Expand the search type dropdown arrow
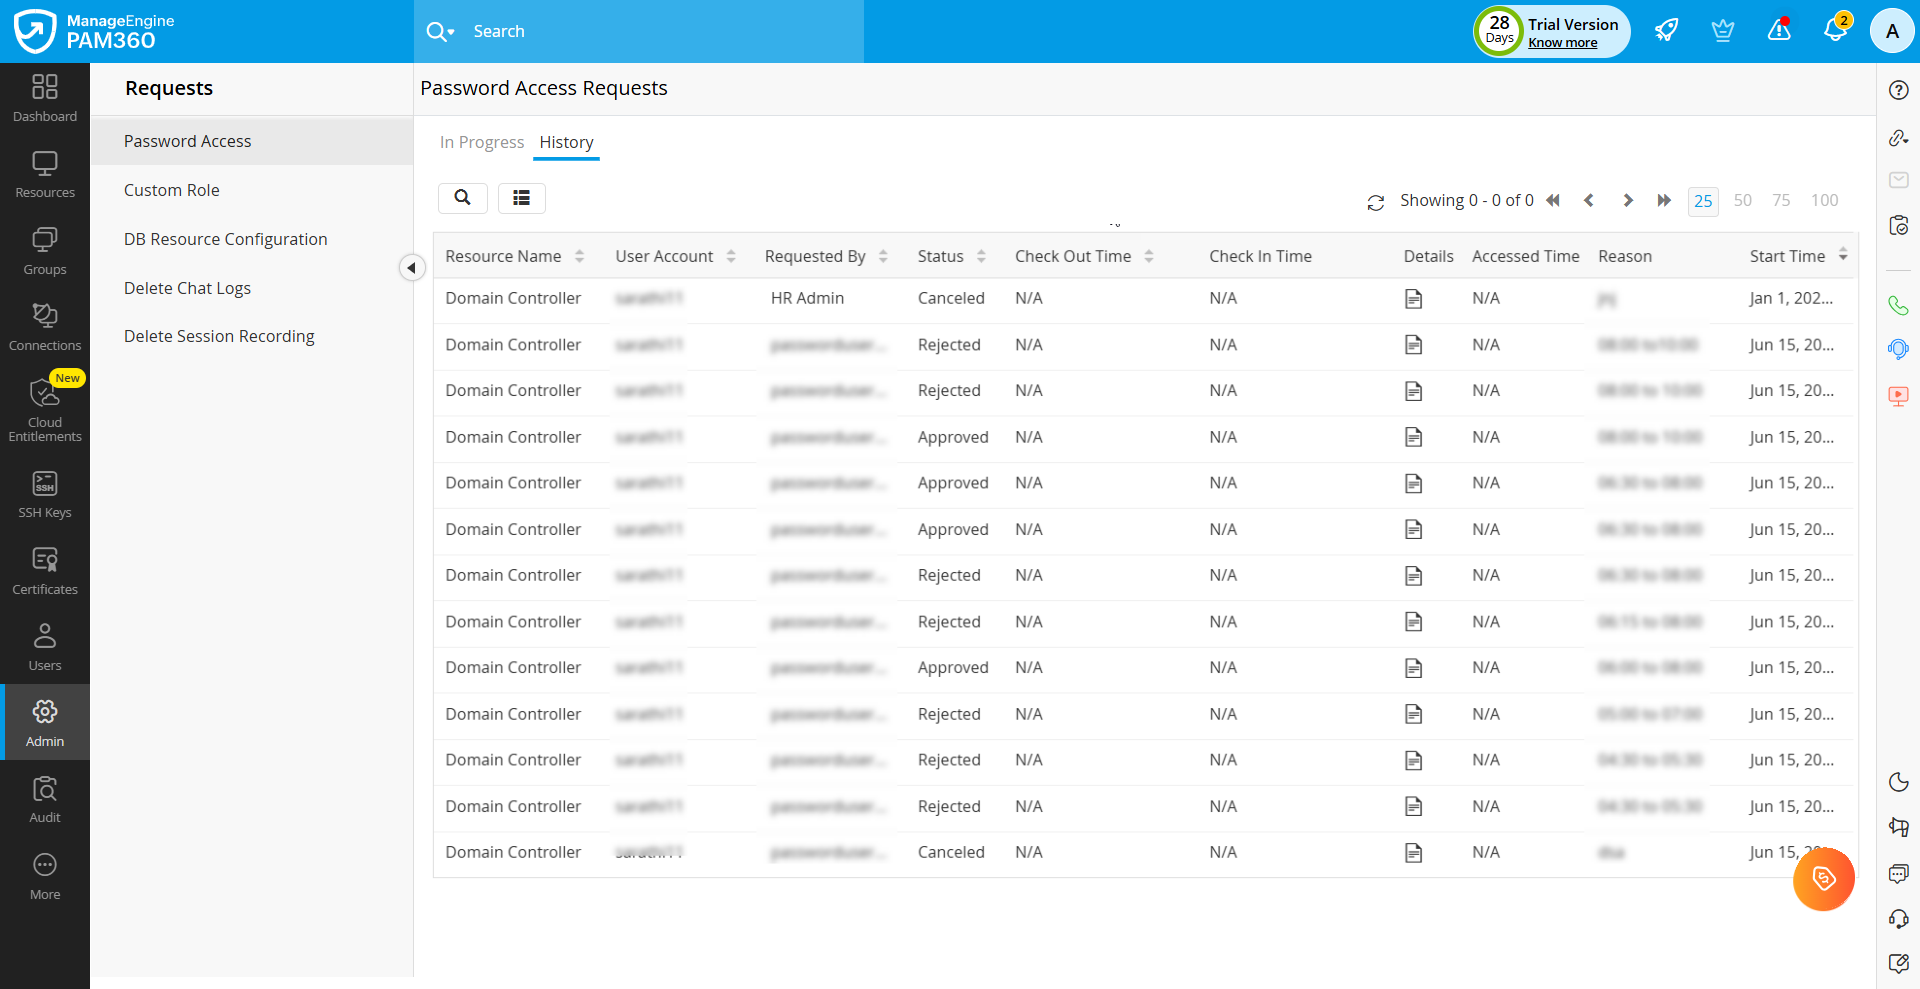 [451, 32]
